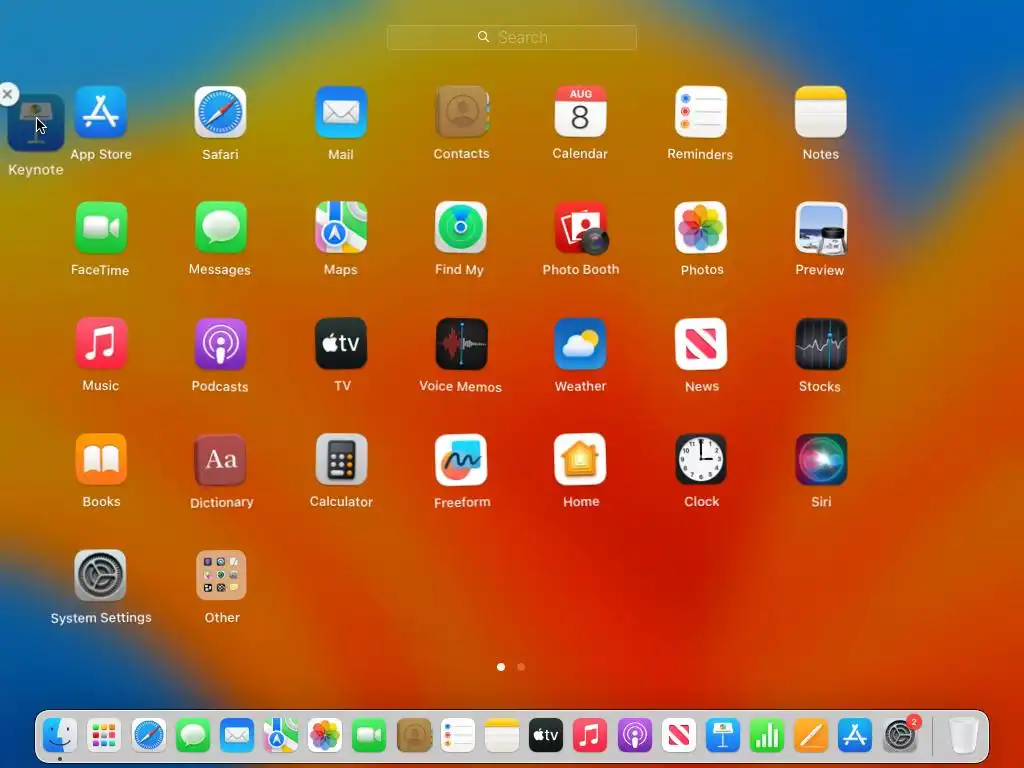This screenshot has height=768, width=1024.
Task: Open FaceTime from the Dock
Action: point(369,735)
